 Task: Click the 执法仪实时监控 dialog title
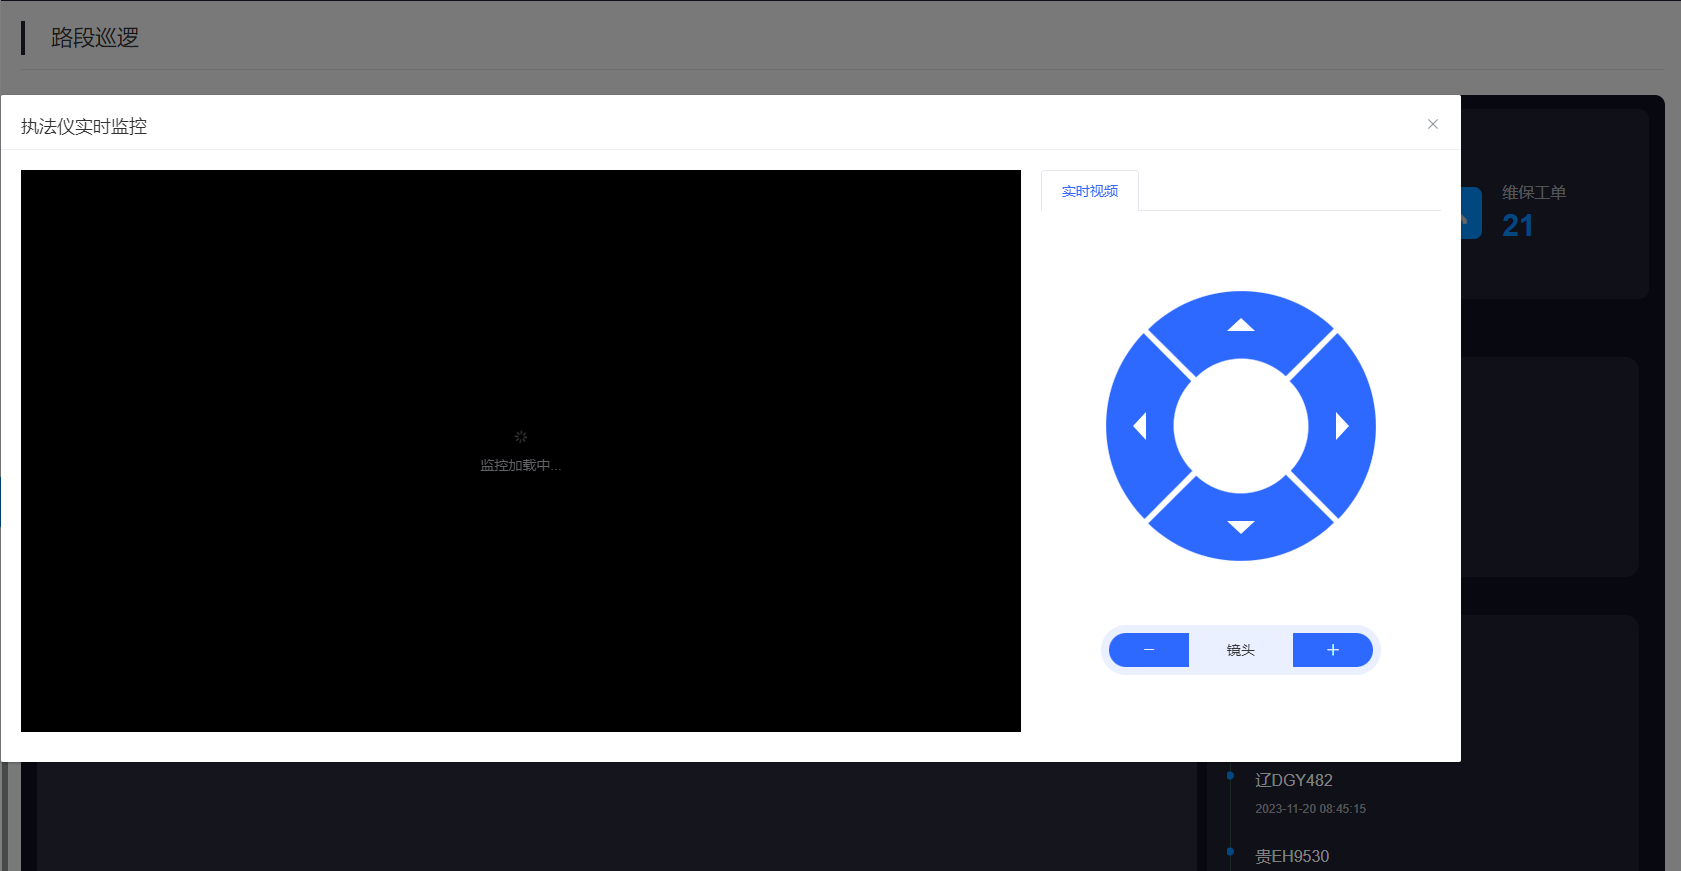pyautogui.click(x=84, y=126)
